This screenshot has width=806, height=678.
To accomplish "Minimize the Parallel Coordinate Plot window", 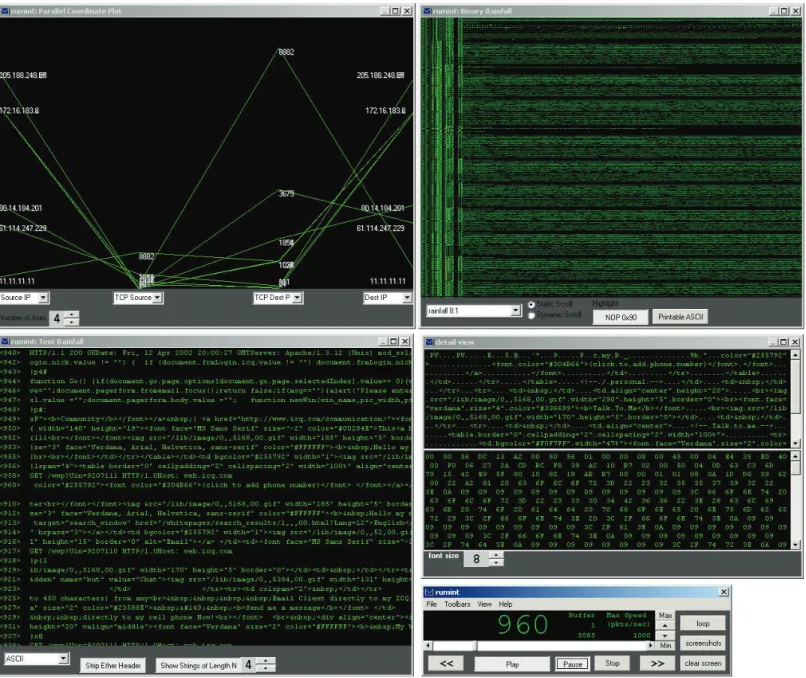I will click(385, 11).
